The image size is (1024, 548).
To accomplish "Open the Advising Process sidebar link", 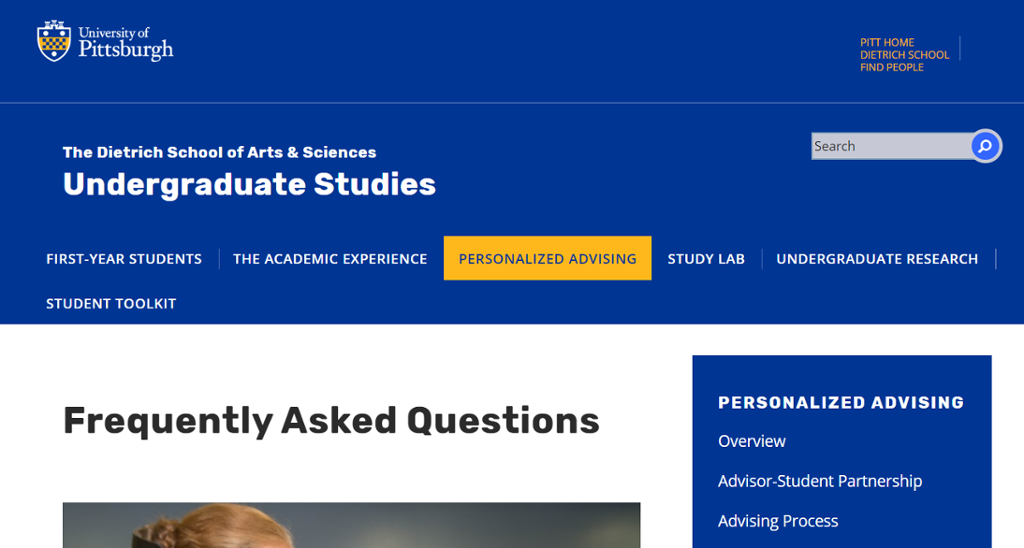I will click(x=778, y=521).
